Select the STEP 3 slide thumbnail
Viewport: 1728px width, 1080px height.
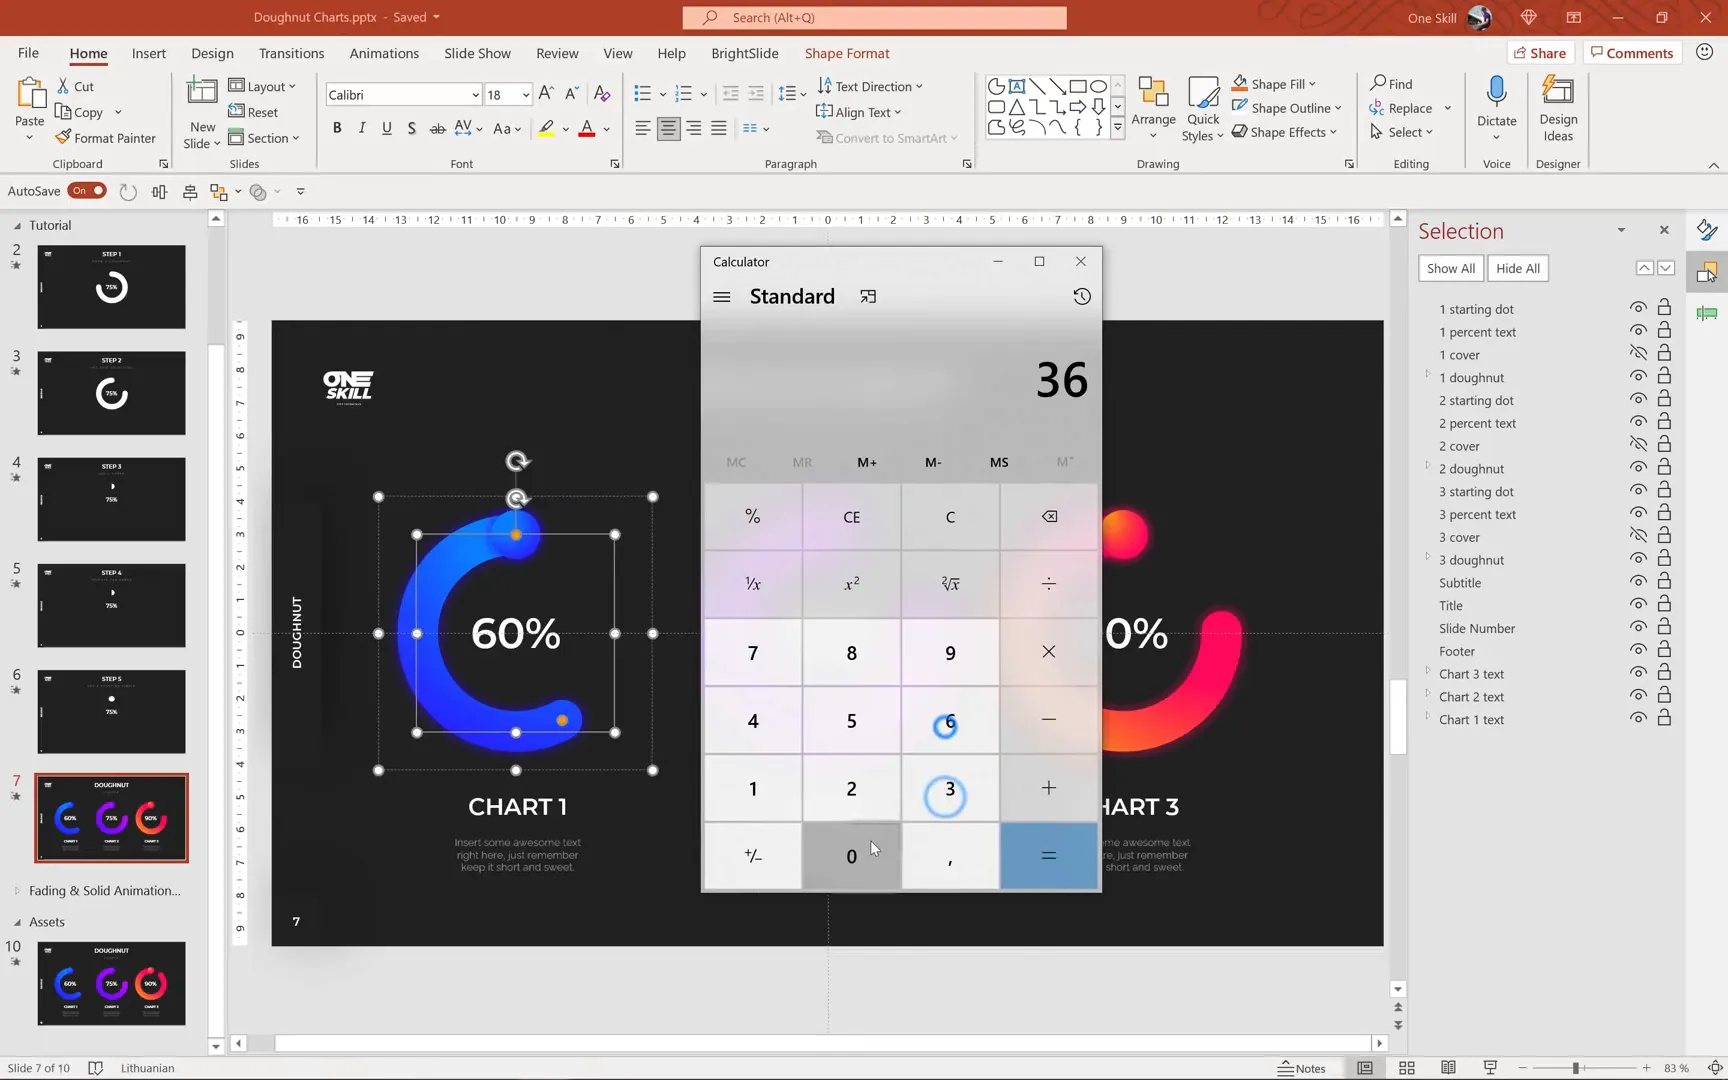(x=111, y=499)
